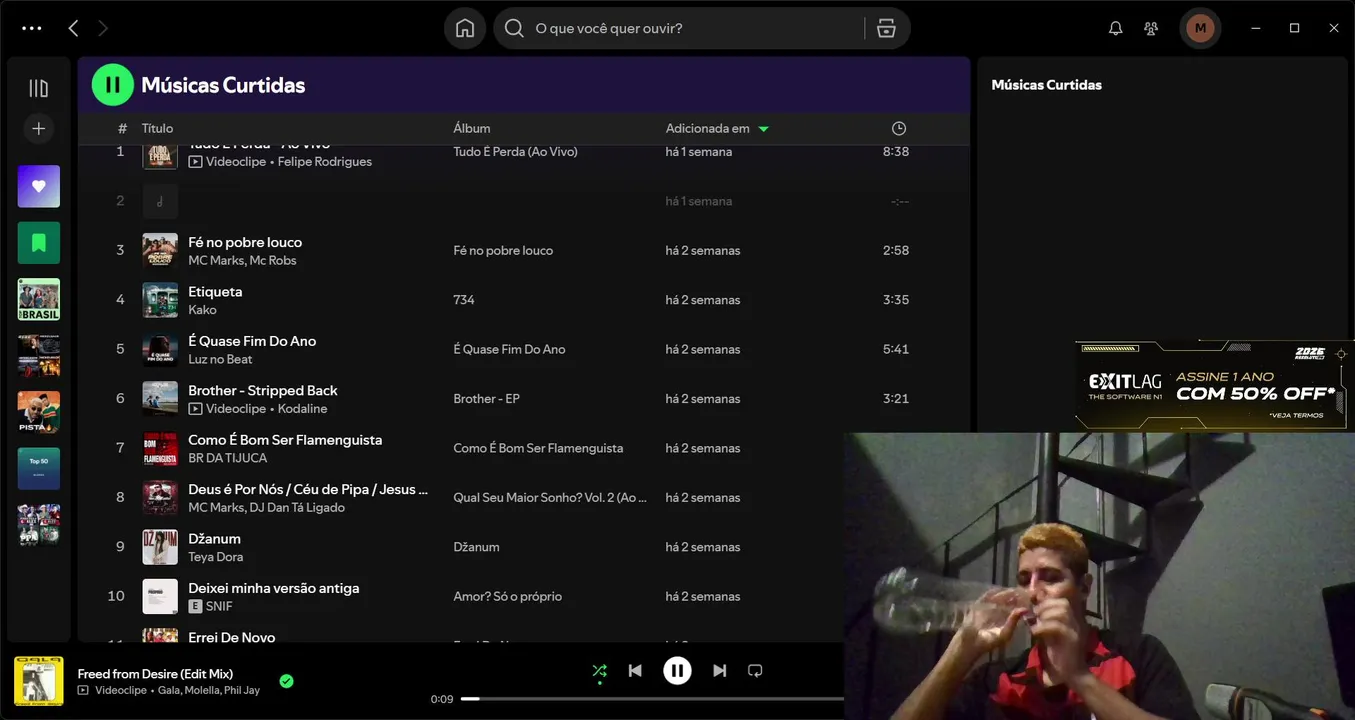Click the green sort arrow by Adicionada em
Screen dimensions: 1355x720
coord(763,129)
